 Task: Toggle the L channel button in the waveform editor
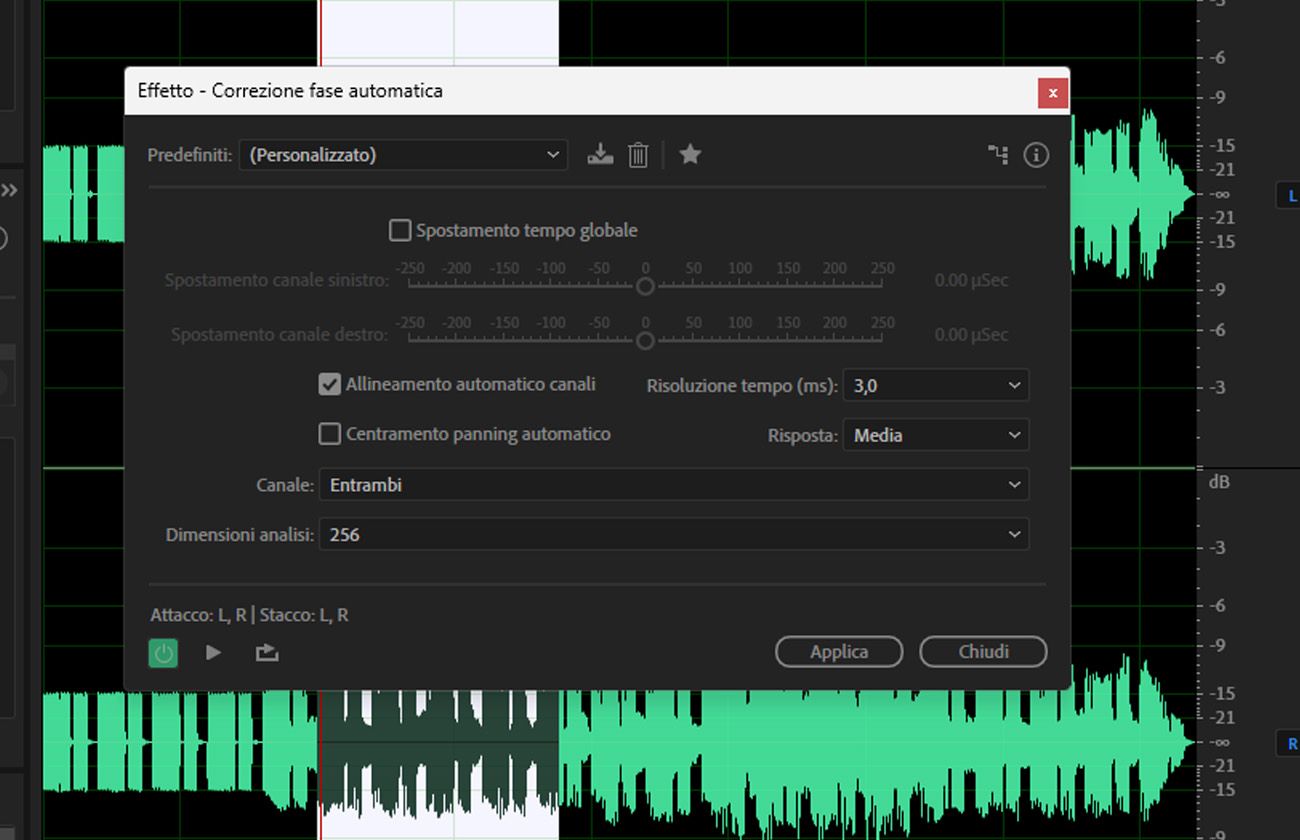[x=1289, y=195]
